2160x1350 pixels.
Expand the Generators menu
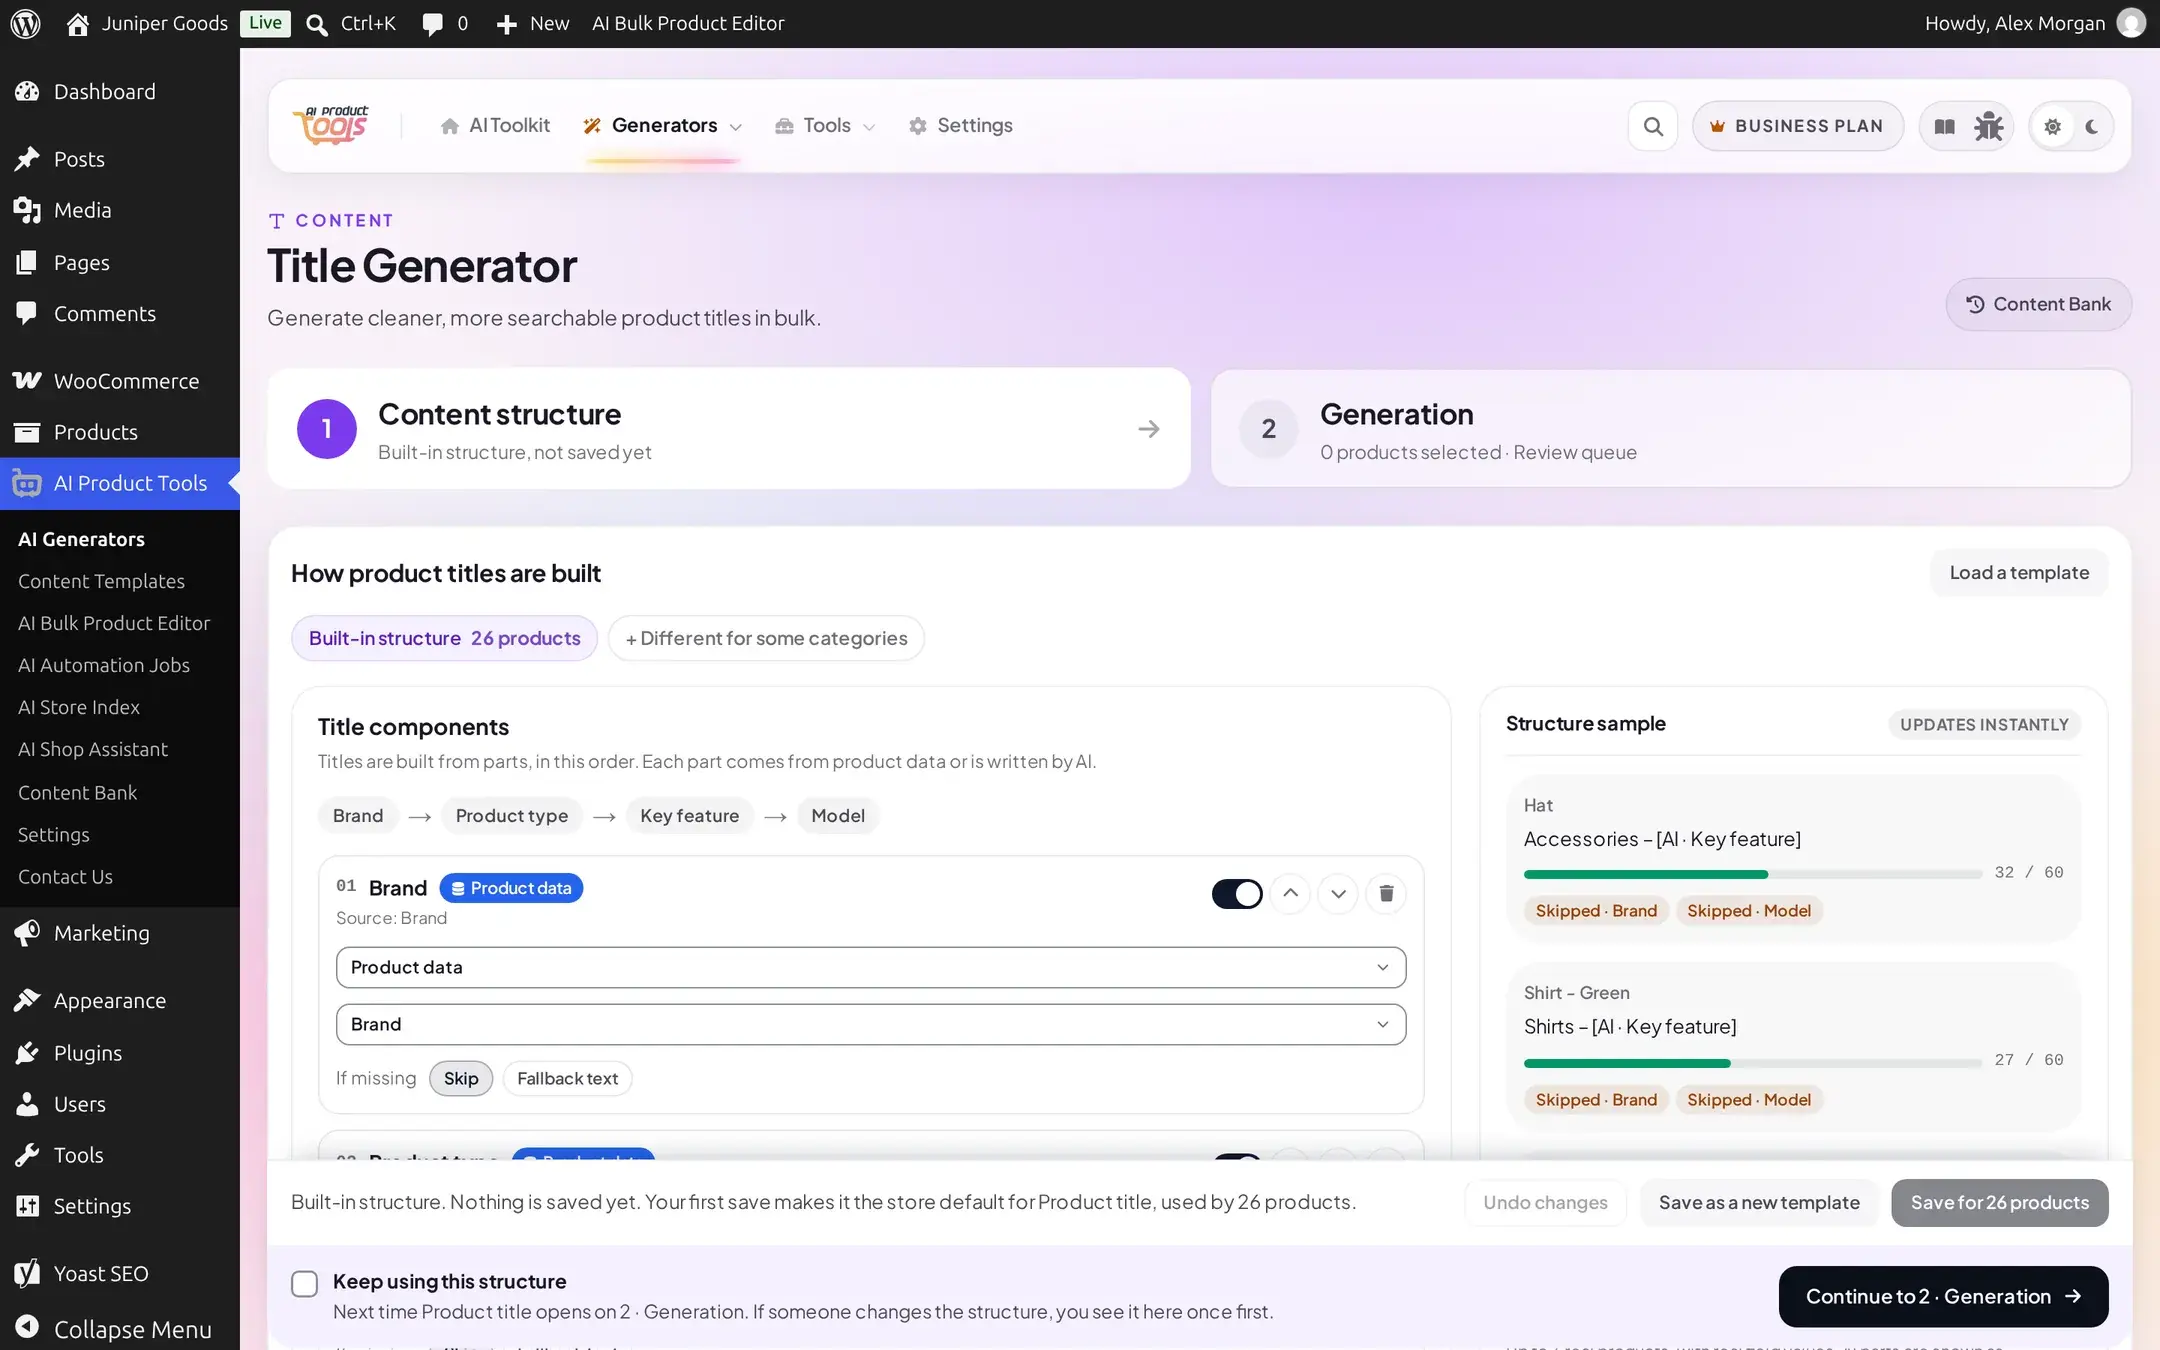pyautogui.click(x=663, y=126)
